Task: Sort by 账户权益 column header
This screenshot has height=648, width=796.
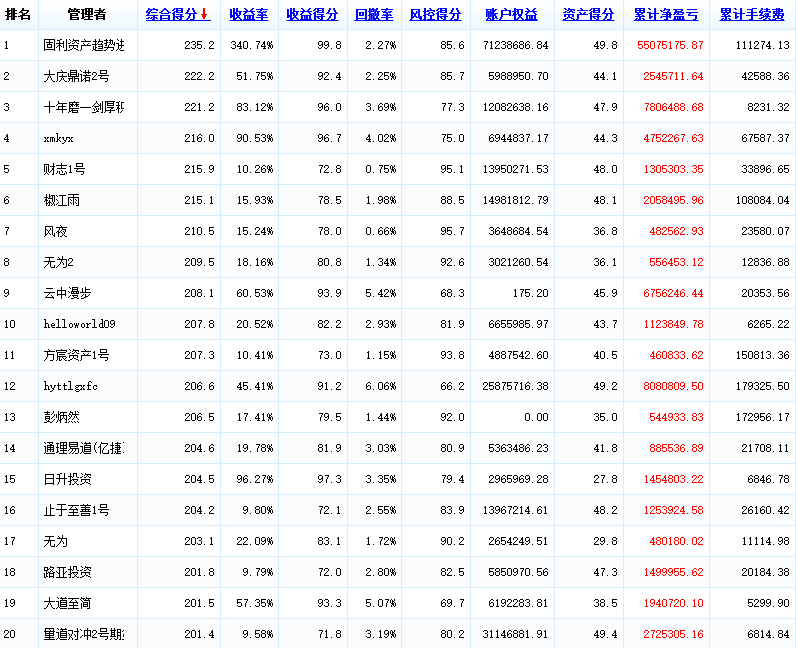Action: pyautogui.click(x=511, y=15)
